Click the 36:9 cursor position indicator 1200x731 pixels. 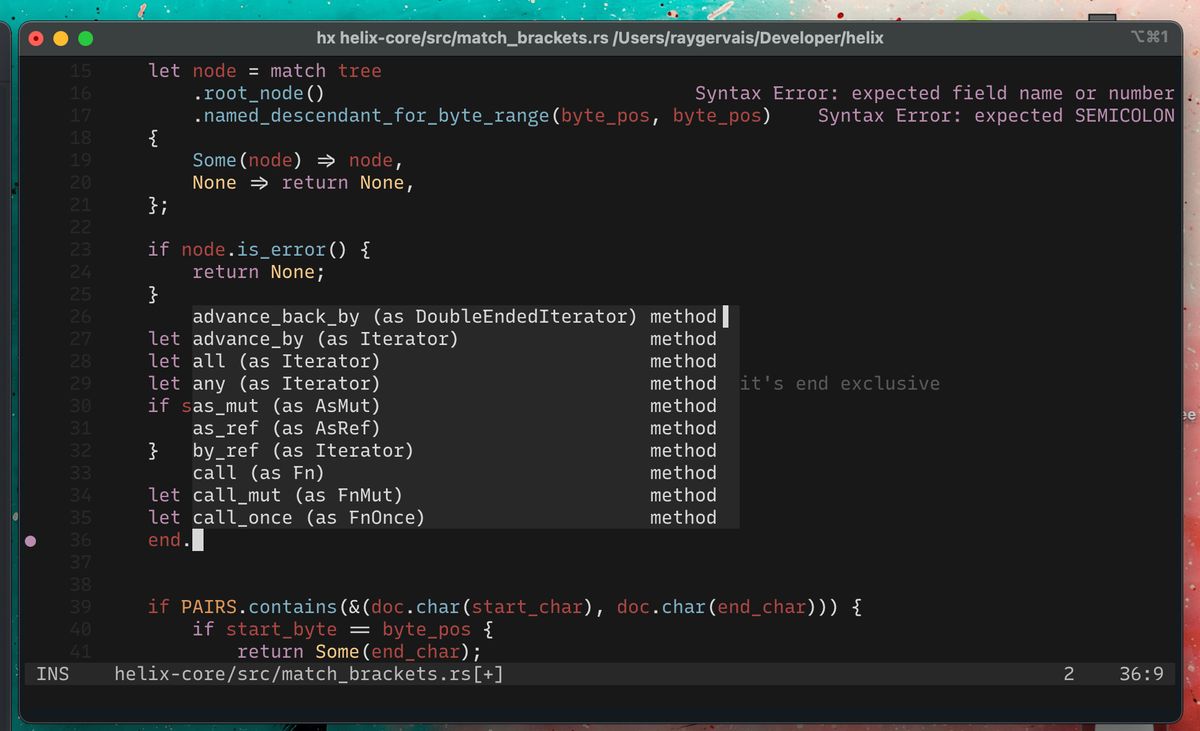[x=1141, y=674]
